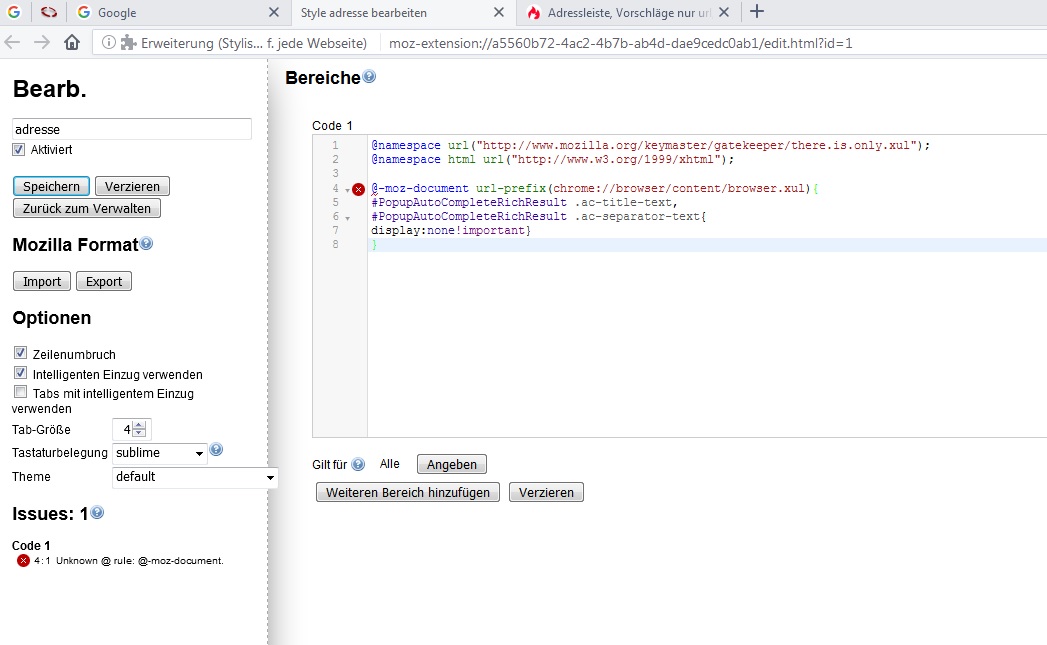The height and width of the screenshot is (645, 1047).
Task: Click the style name field containing adresse
Action: (x=131, y=129)
